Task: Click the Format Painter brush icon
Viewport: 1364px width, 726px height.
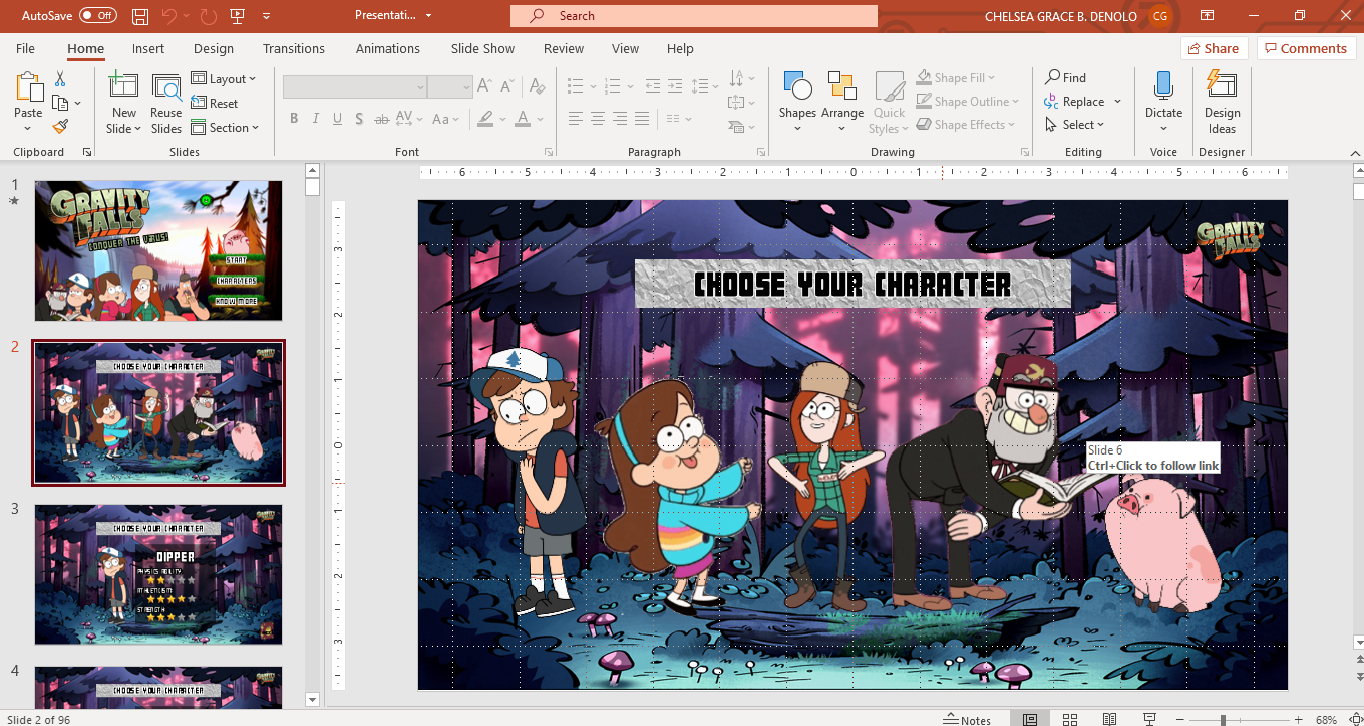Action: point(60,127)
